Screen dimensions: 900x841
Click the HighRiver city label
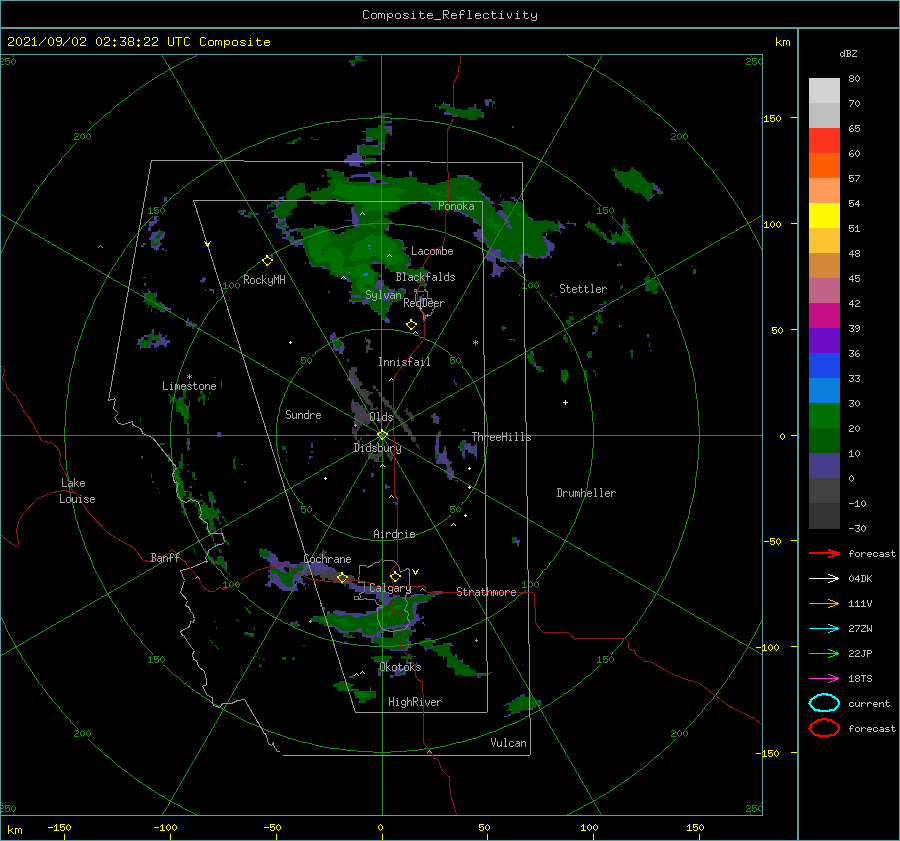click(415, 702)
